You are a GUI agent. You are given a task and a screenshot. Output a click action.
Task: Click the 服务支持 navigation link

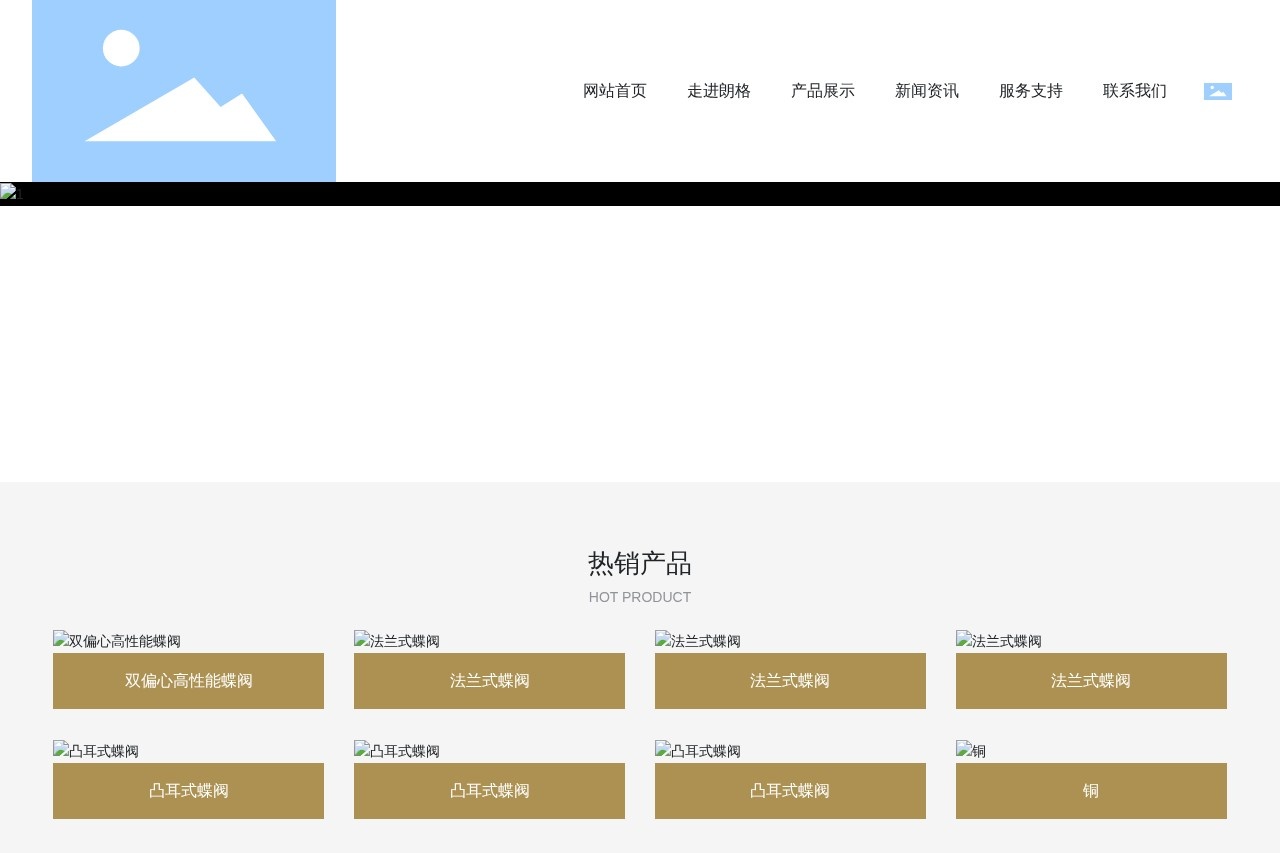coord(1031,91)
